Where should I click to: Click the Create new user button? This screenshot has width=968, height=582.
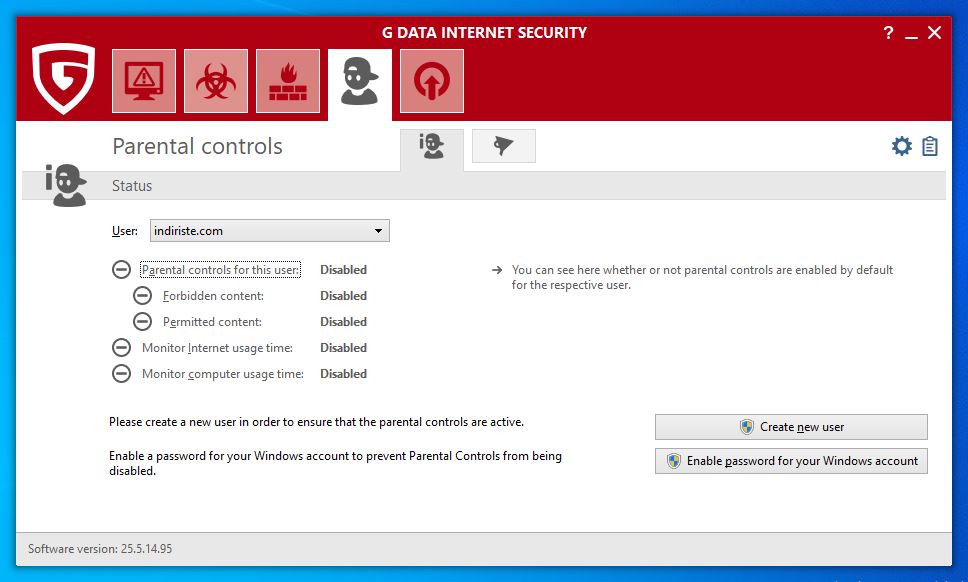point(791,426)
